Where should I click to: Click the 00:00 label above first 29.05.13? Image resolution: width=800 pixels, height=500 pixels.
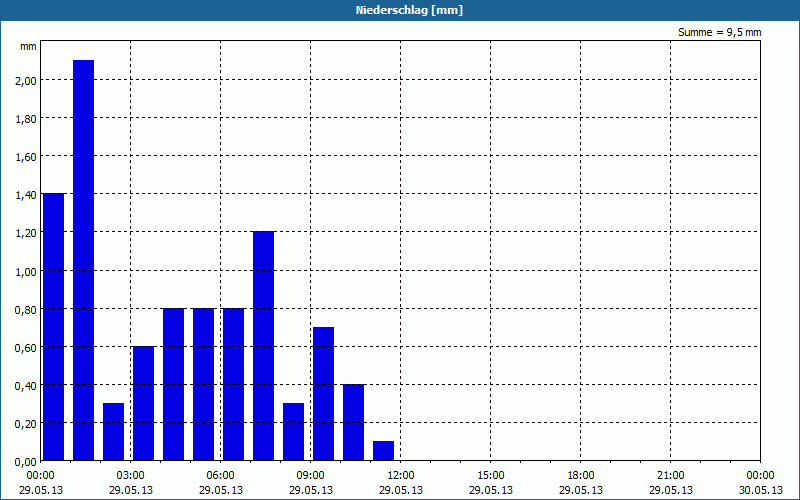pos(41,476)
